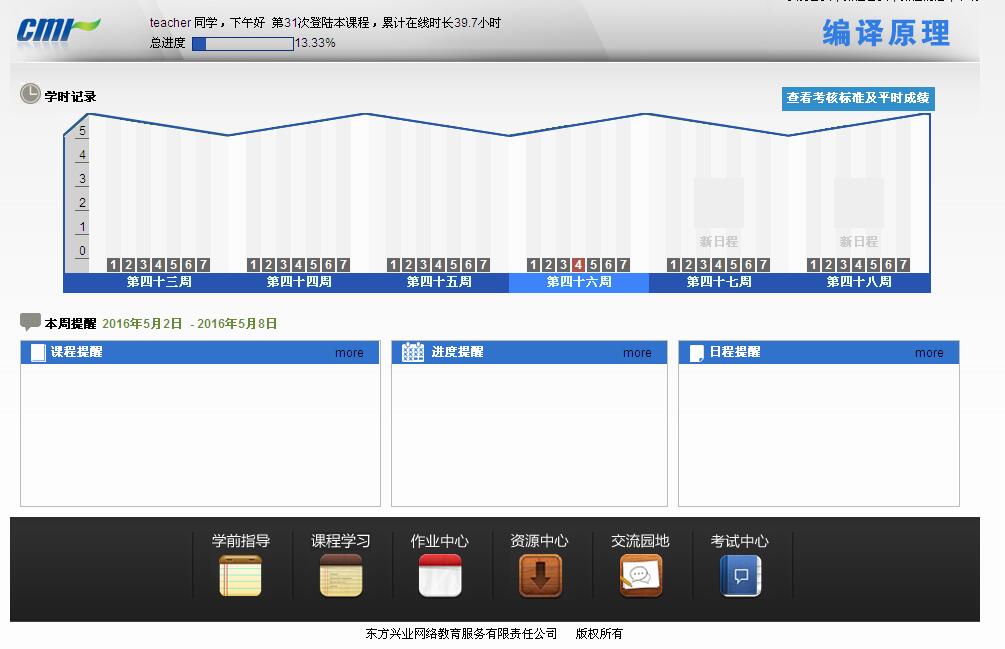Open the 资源中心 download icon
1005x649 pixels.
[x=540, y=576]
